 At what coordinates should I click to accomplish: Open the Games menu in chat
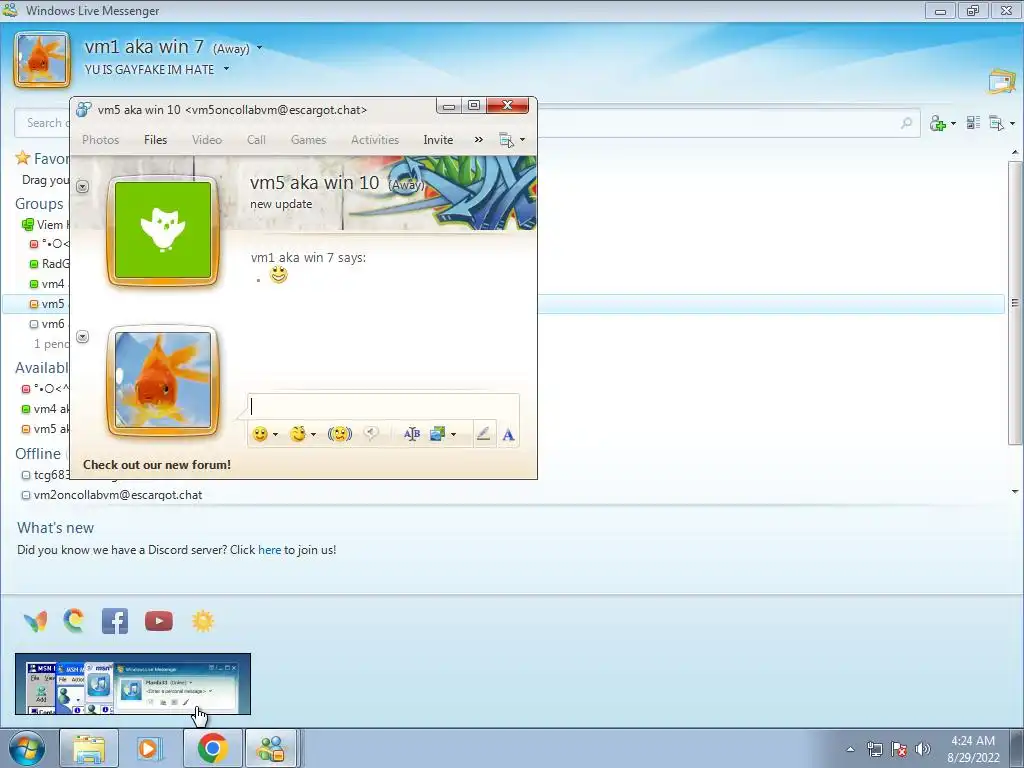(x=308, y=140)
